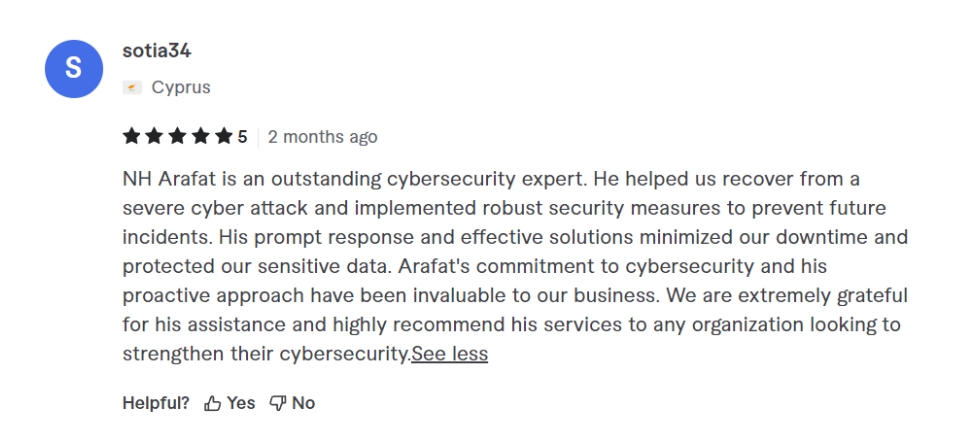Click the rating number 5 beside stars
963x442 pixels.
(242, 136)
